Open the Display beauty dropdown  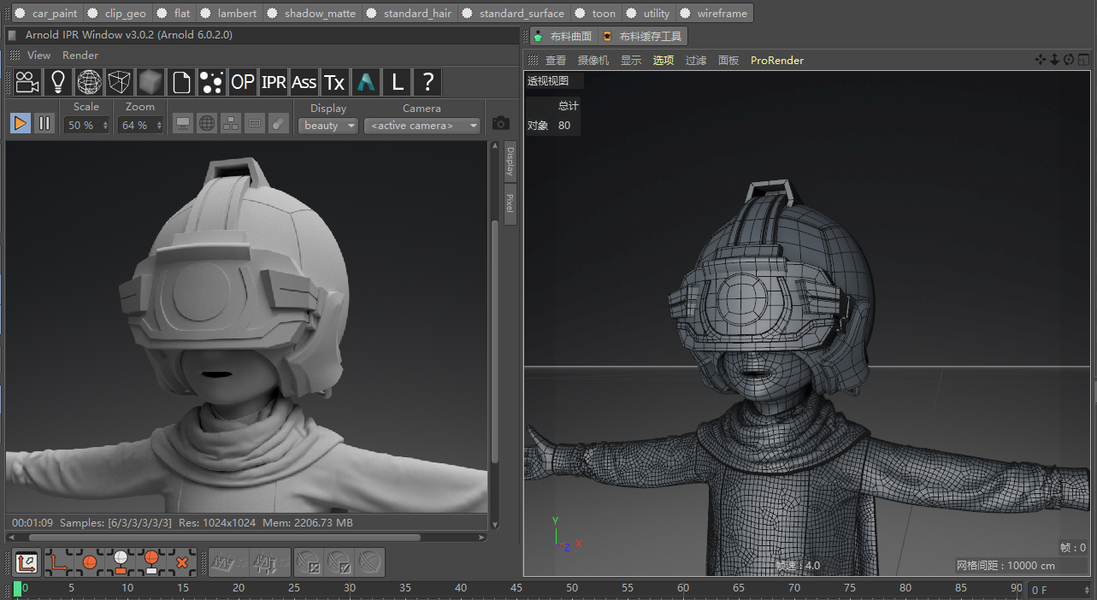(328, 126)
